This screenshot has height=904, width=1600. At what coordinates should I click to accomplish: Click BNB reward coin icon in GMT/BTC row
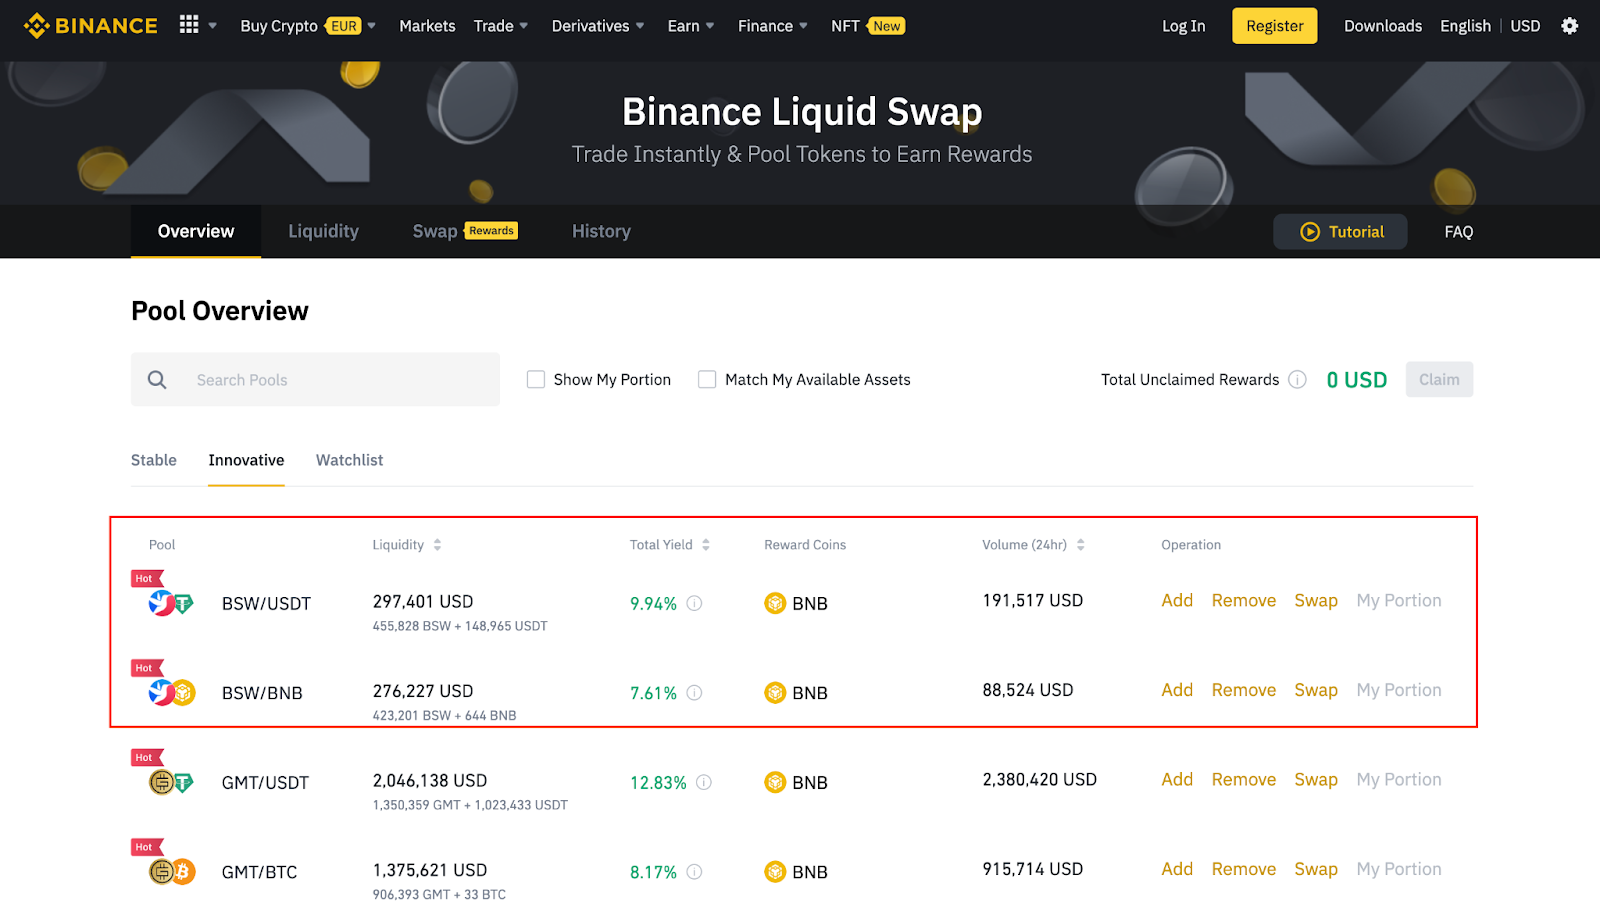[x=775, y=872]
